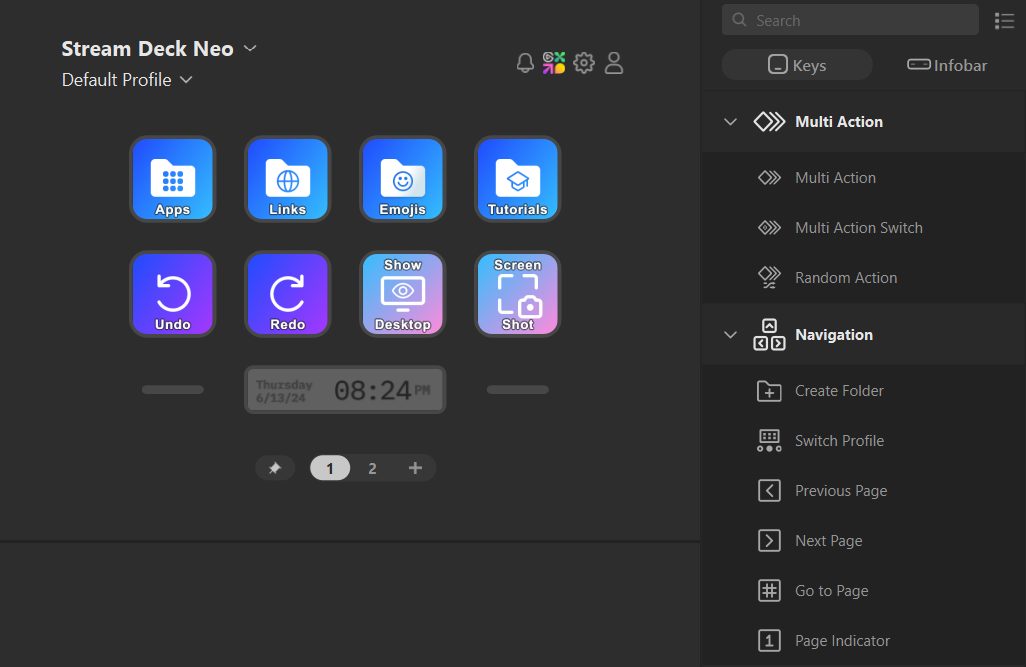Collapse the Multi Action category
The width and height of the screenshot is (1026, 667).
[730, 122]
